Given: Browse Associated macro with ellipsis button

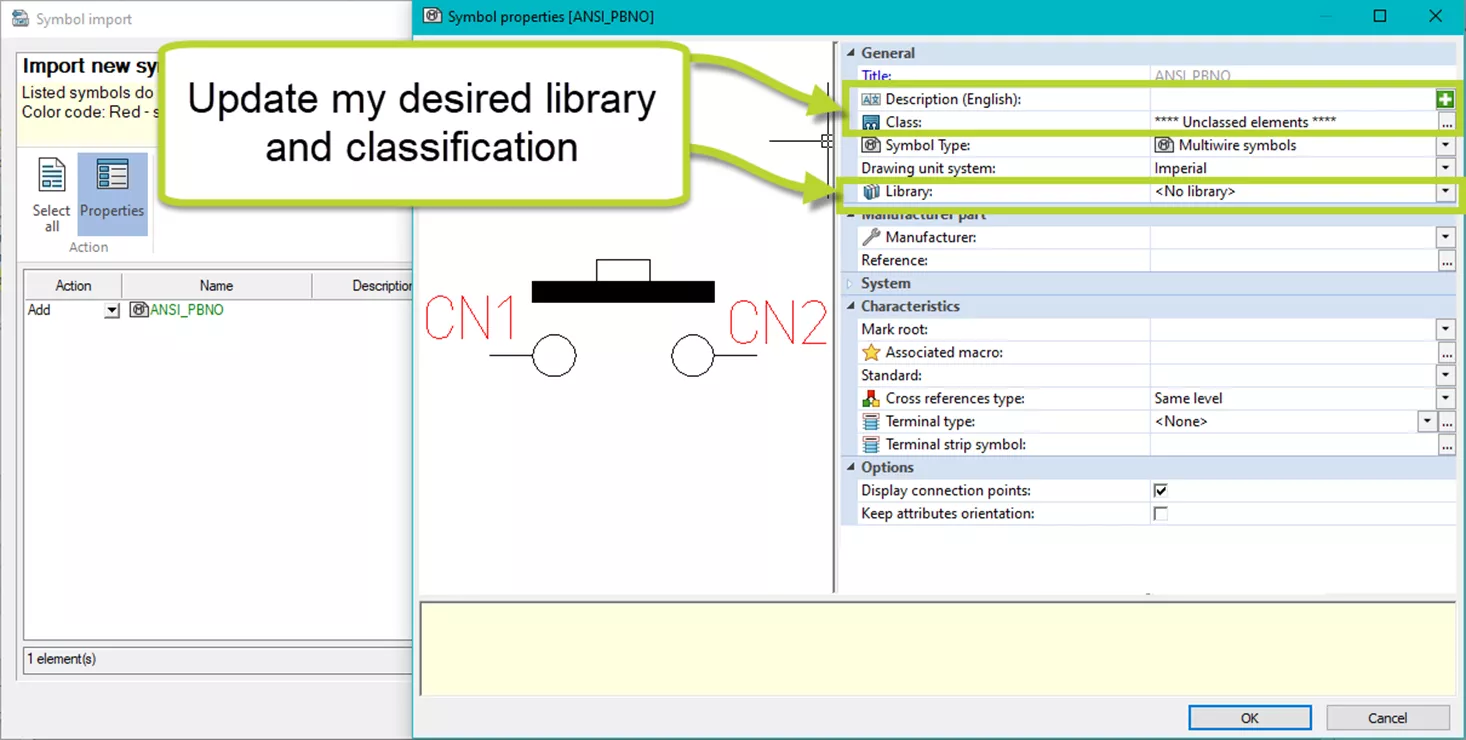Looking at the screenshot, I should coord(1446,352).
